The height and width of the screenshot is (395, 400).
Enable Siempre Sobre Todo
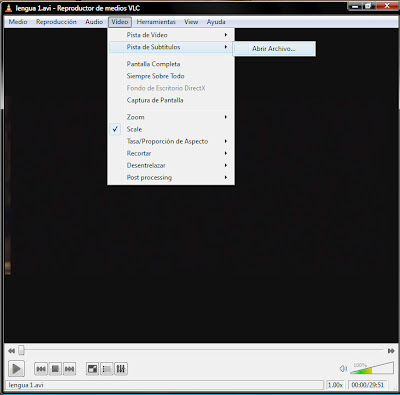171,76
